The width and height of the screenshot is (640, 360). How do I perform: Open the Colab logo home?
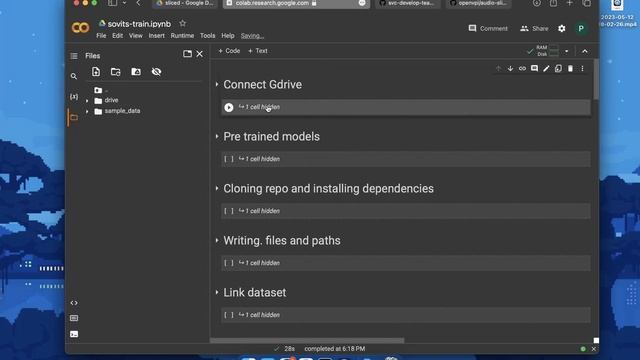pos(80,27)
